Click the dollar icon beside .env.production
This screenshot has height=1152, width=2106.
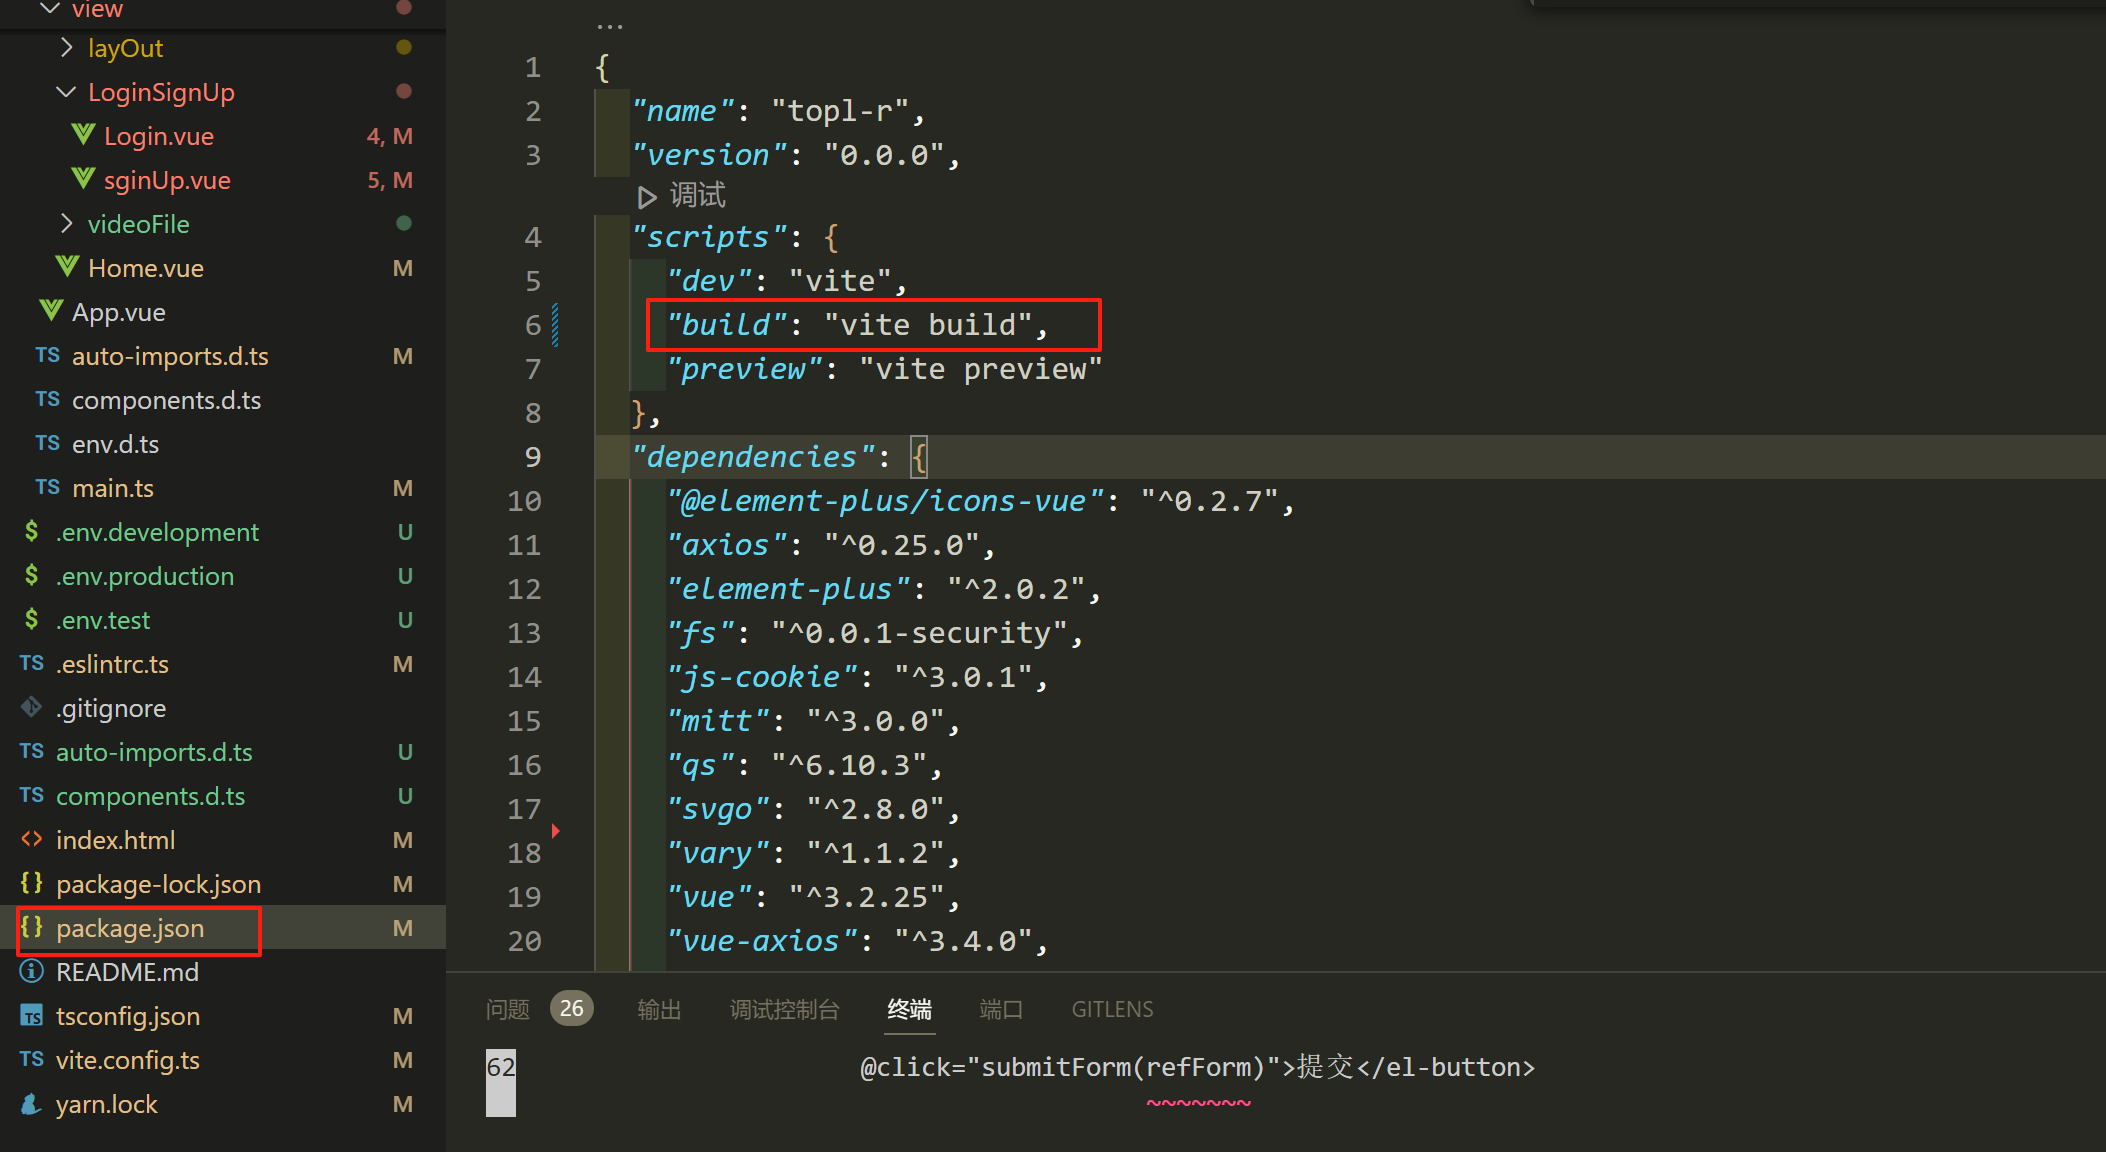[31, 576]
